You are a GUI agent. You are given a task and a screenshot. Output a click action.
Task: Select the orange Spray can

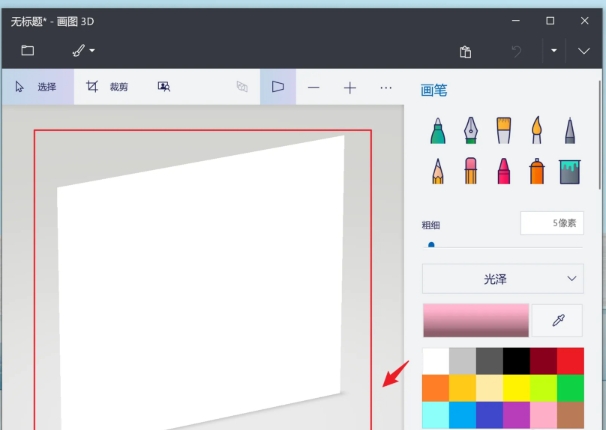click(x=537, y=171)
